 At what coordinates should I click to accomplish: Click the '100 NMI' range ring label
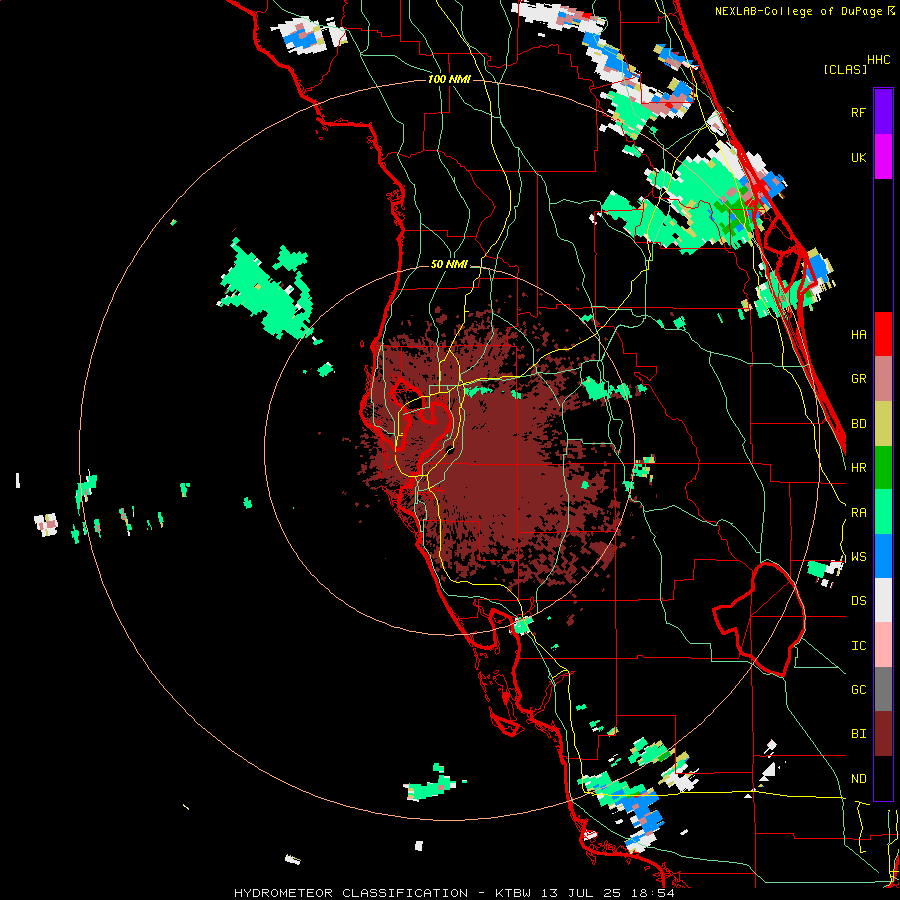449,79
